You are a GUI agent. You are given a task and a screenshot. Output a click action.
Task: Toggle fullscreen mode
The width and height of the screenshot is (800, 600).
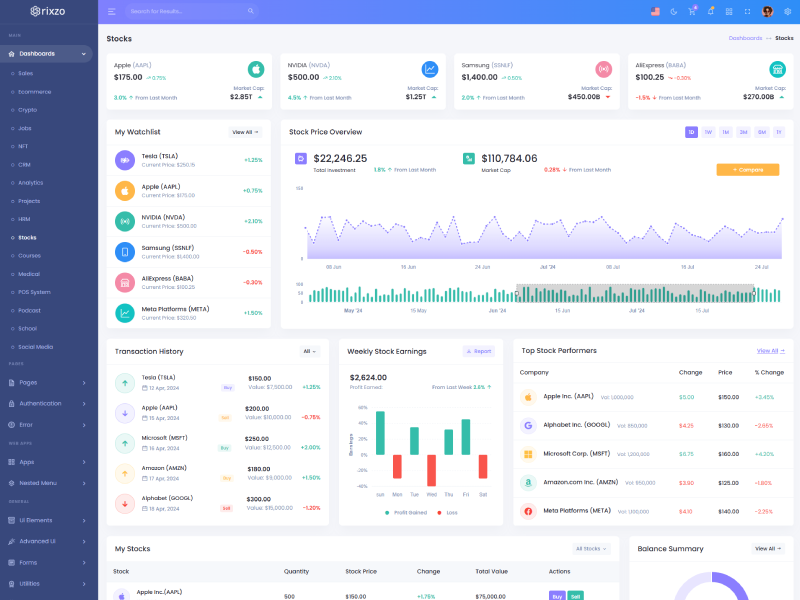(747, 11)
